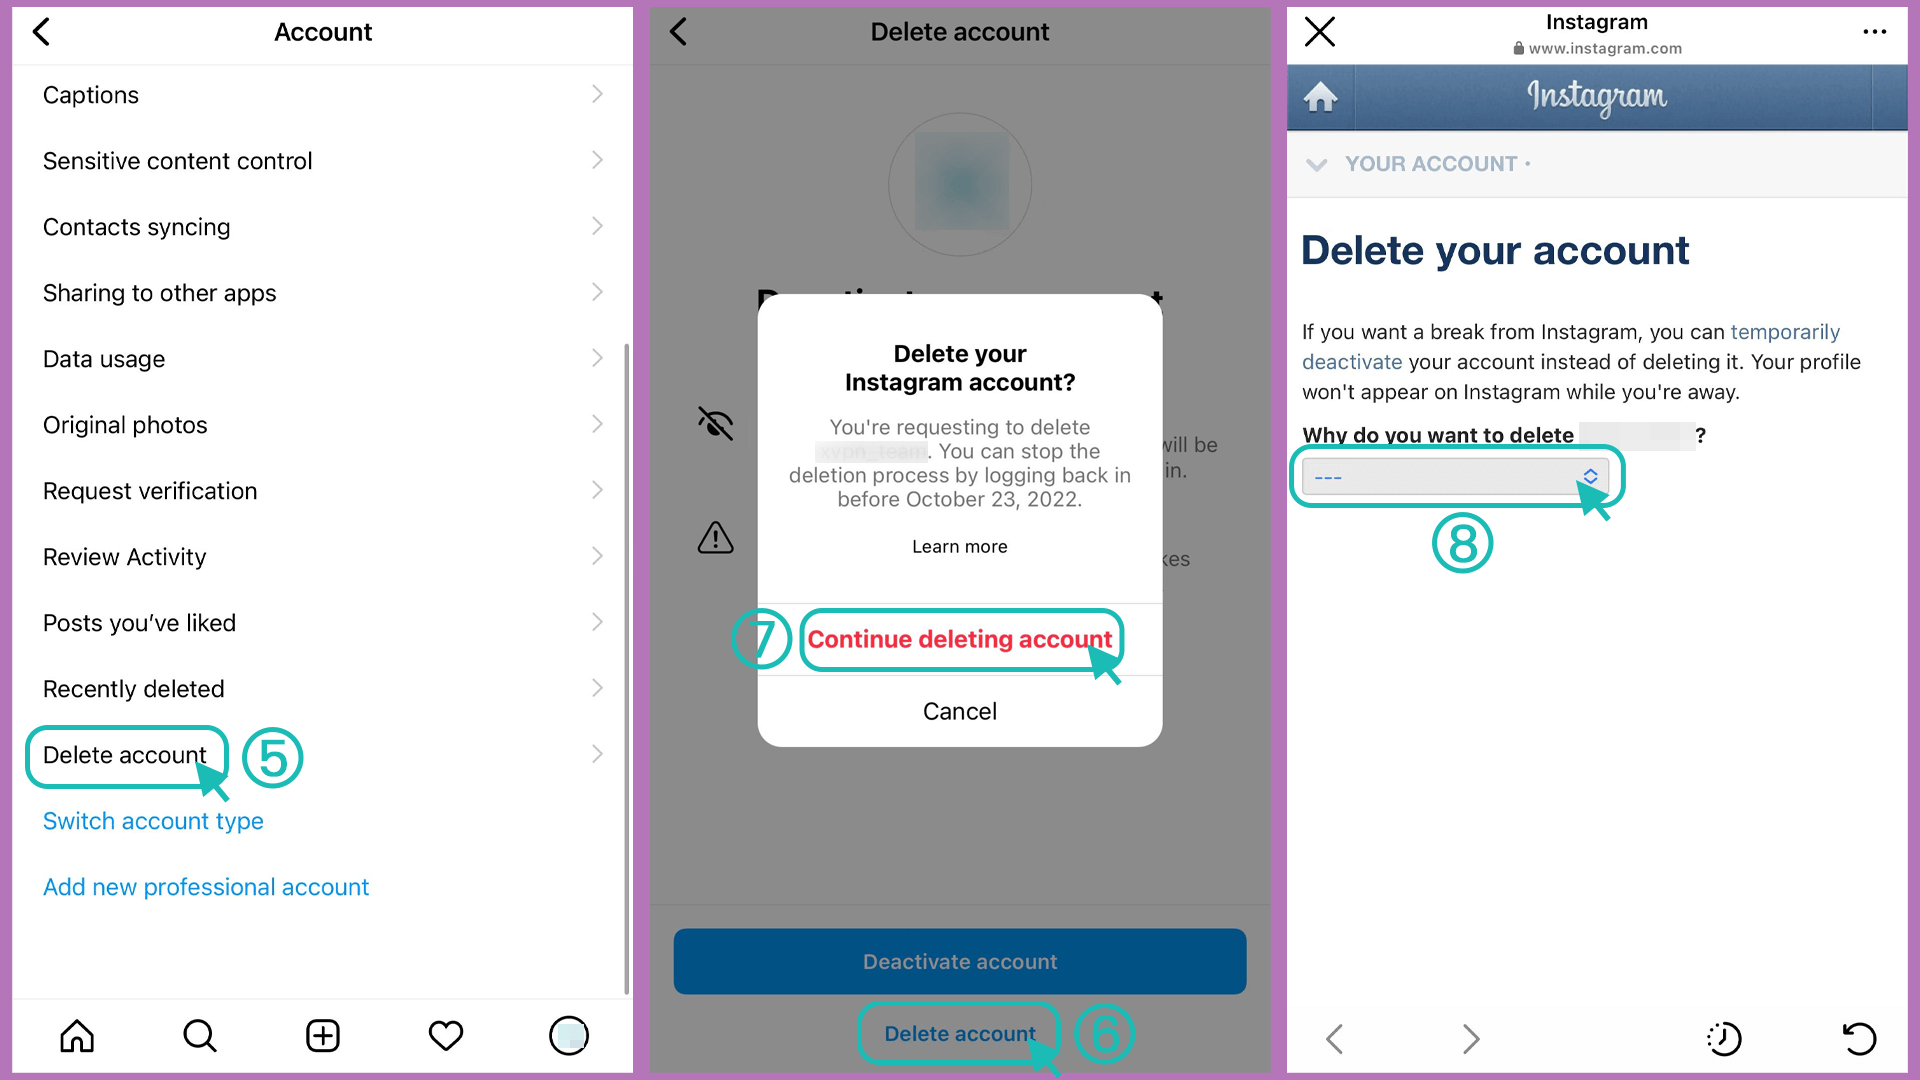The width and height of the screenshot is (1920, 1080).
Task: Click the back arrow on Delete account screen
Action: click(680, 32)
